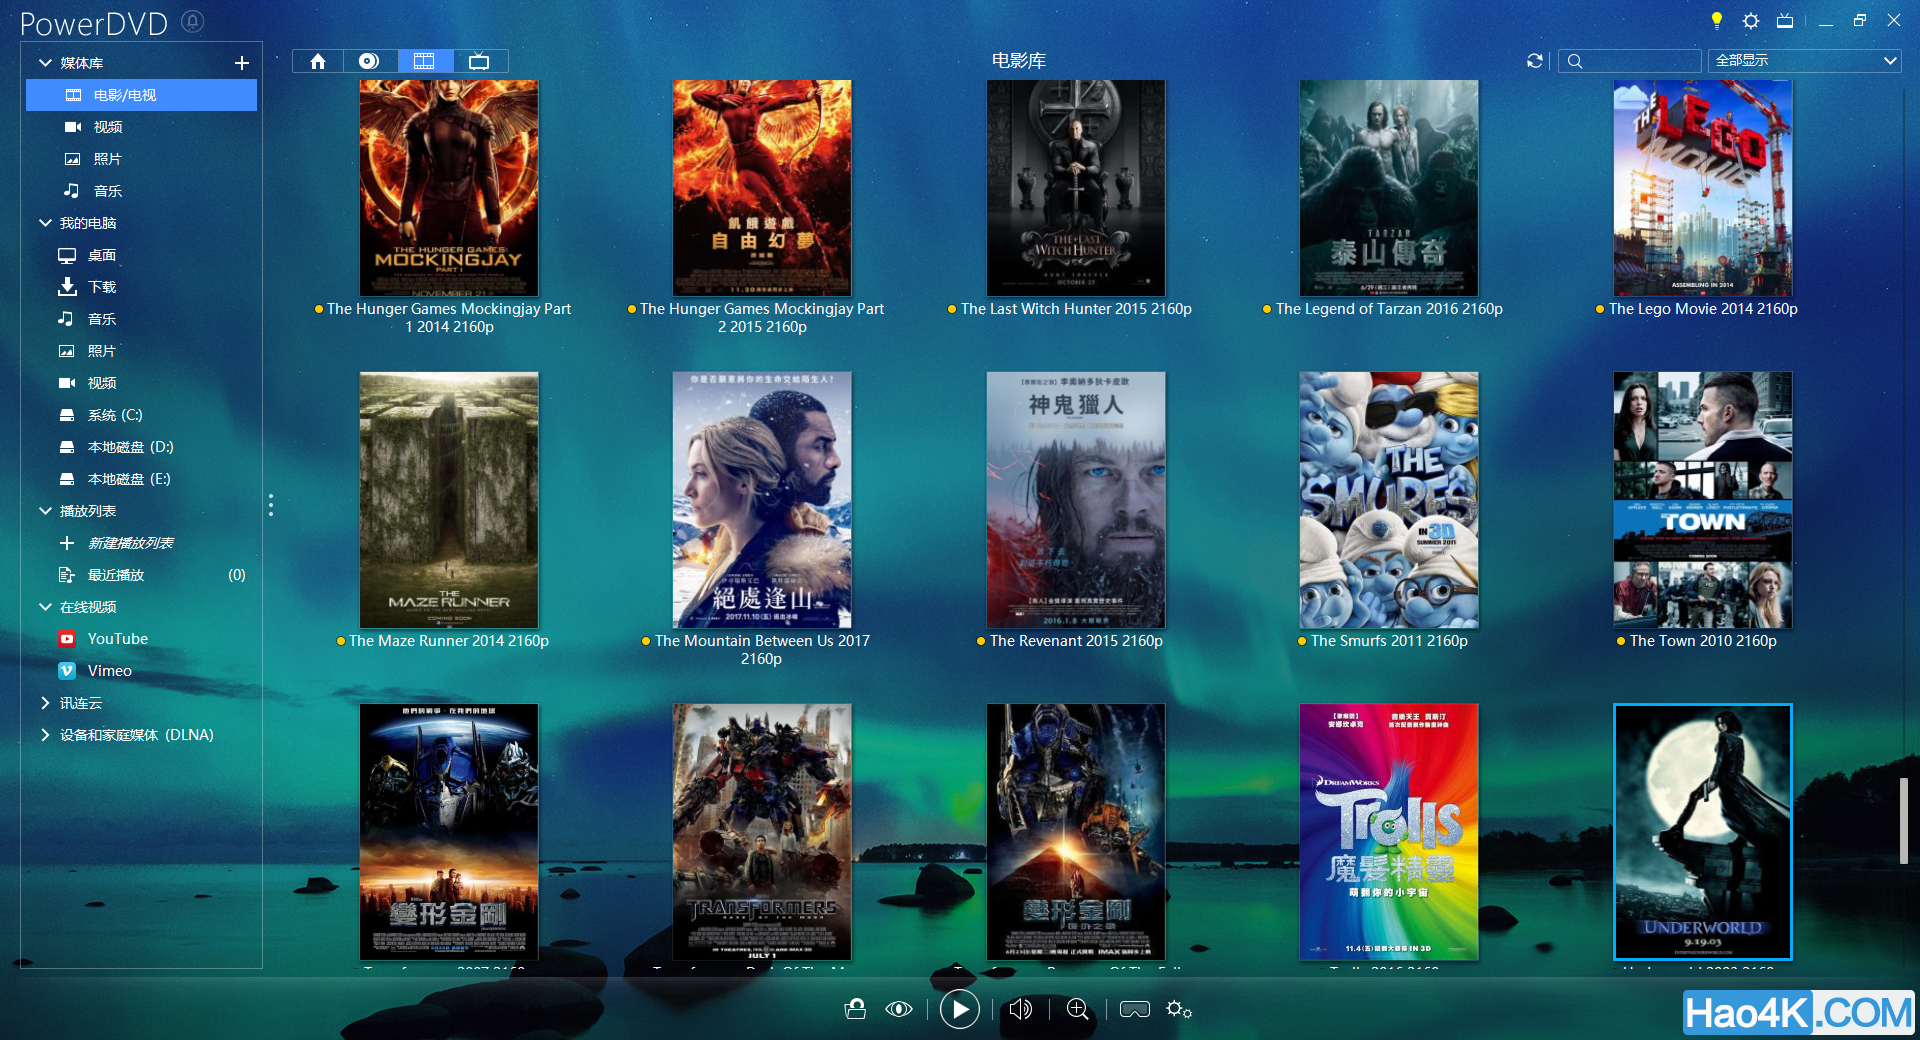Expand 设备和家庭媒体 (DLNA) section

(x=45, y=735)
